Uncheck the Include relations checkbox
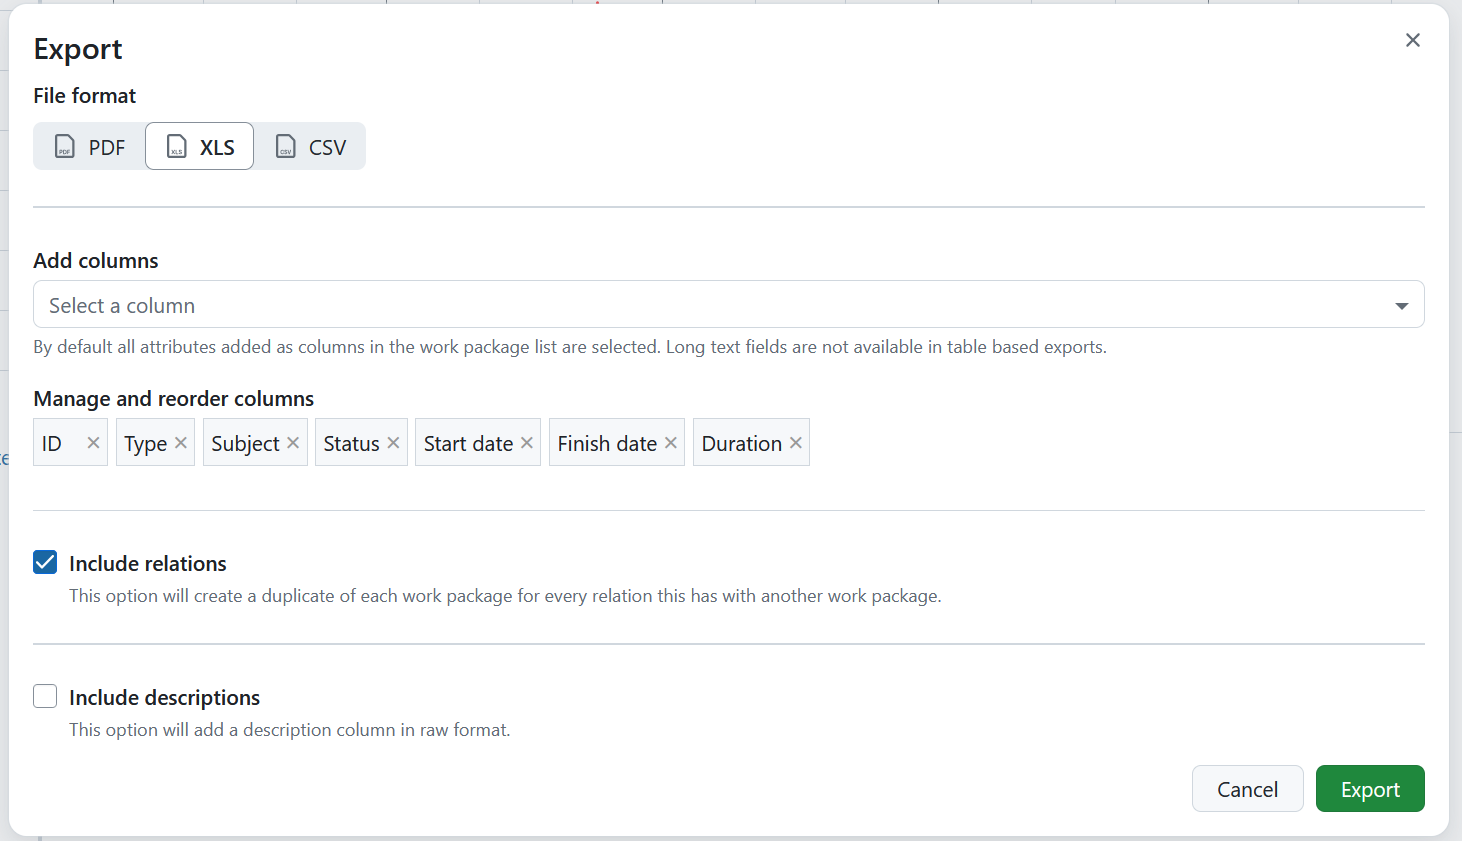This screenshot has height=841, width=1462. (x=44, y=562)
